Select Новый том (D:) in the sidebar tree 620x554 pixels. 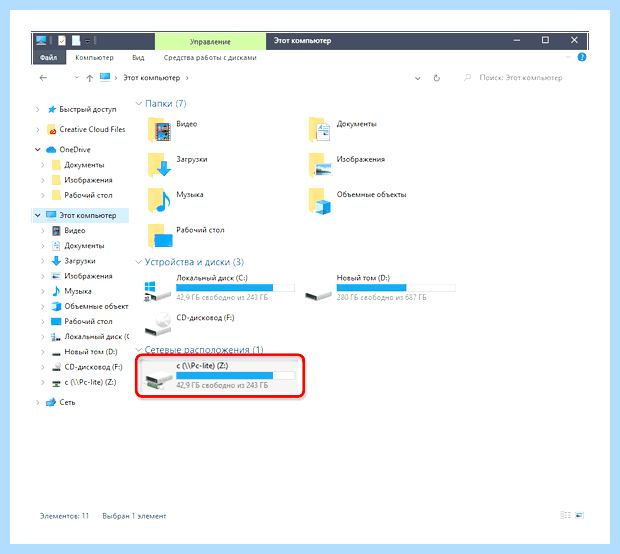click(91, 352)
